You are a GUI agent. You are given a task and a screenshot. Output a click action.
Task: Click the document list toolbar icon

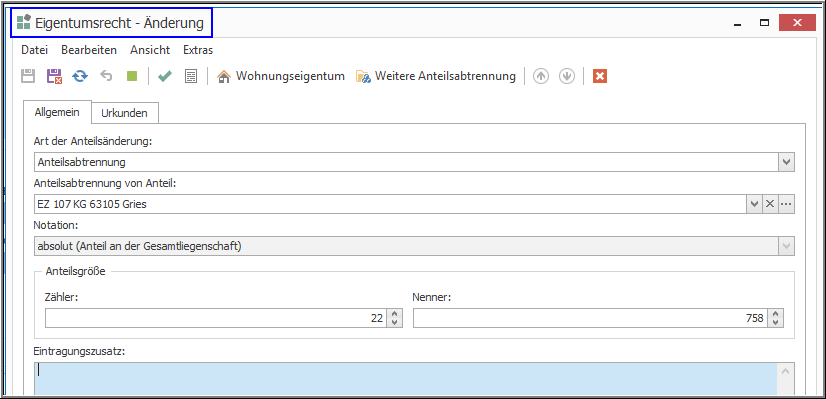191,76
